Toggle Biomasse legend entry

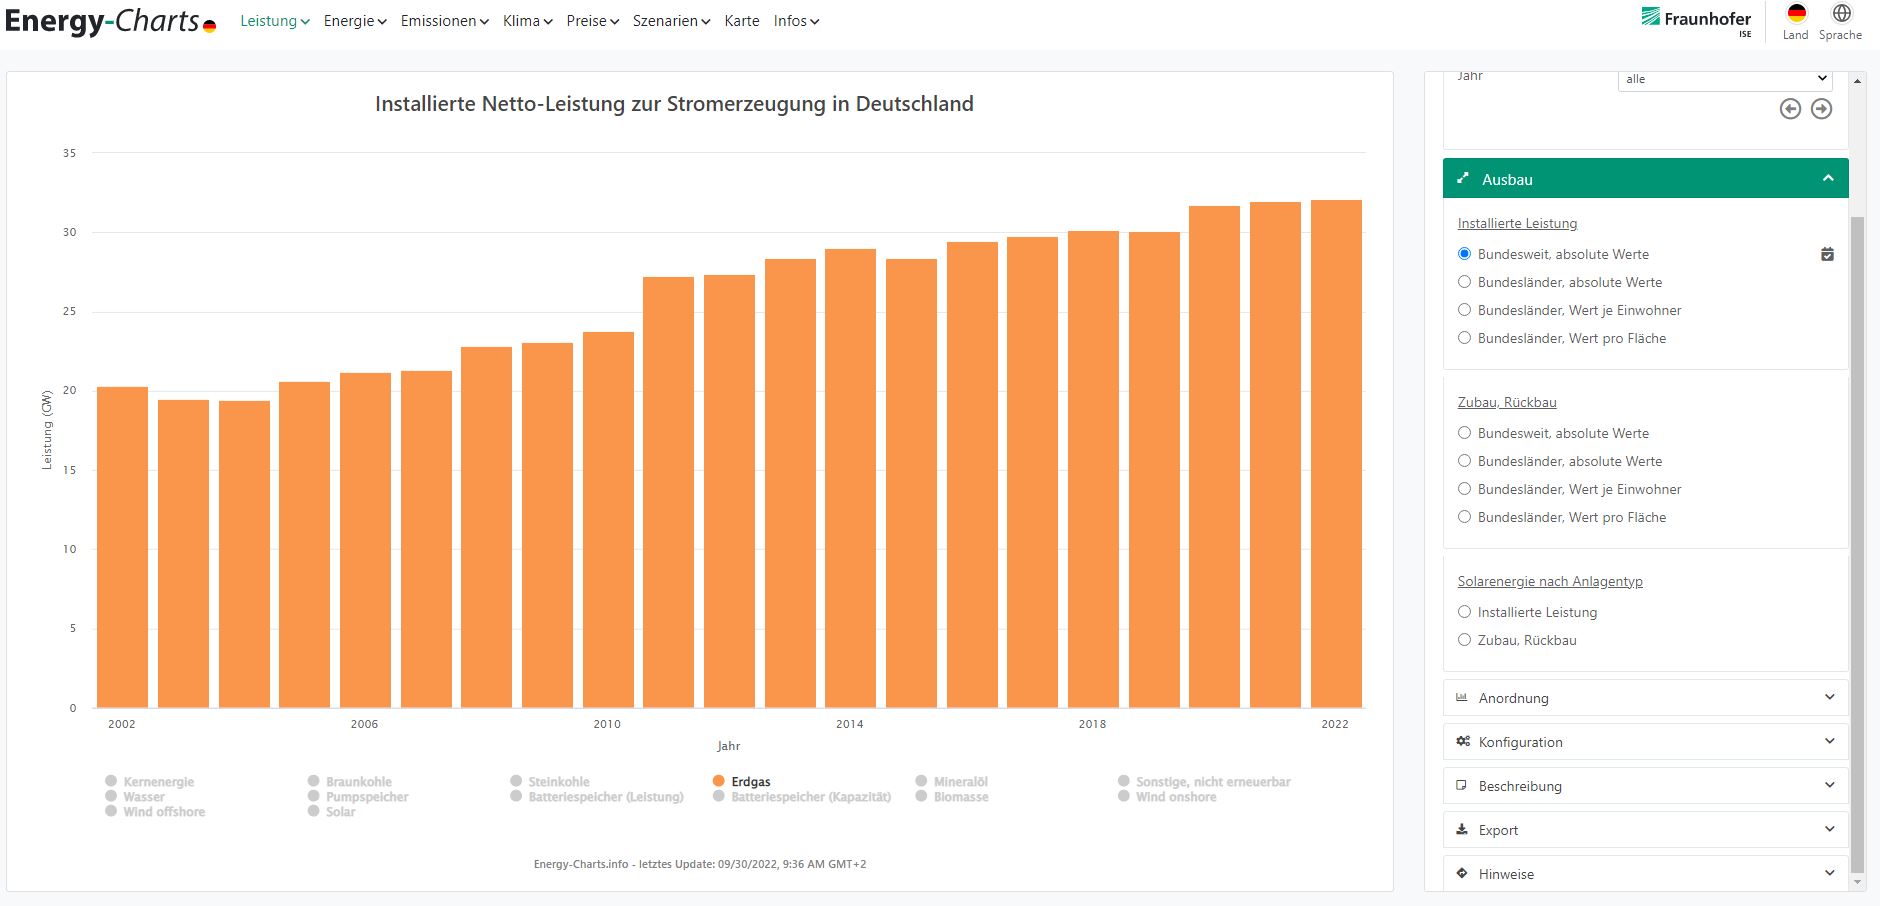(x=952, y=796)
